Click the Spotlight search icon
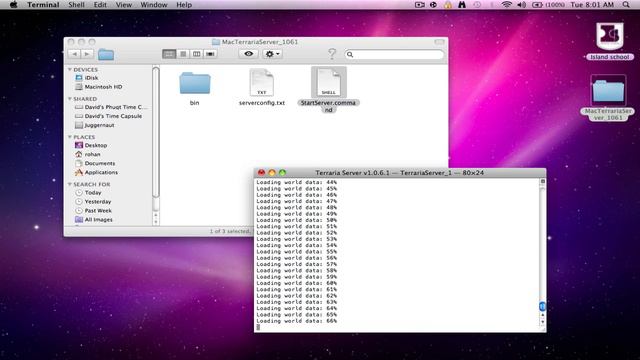 pos(626,5)
